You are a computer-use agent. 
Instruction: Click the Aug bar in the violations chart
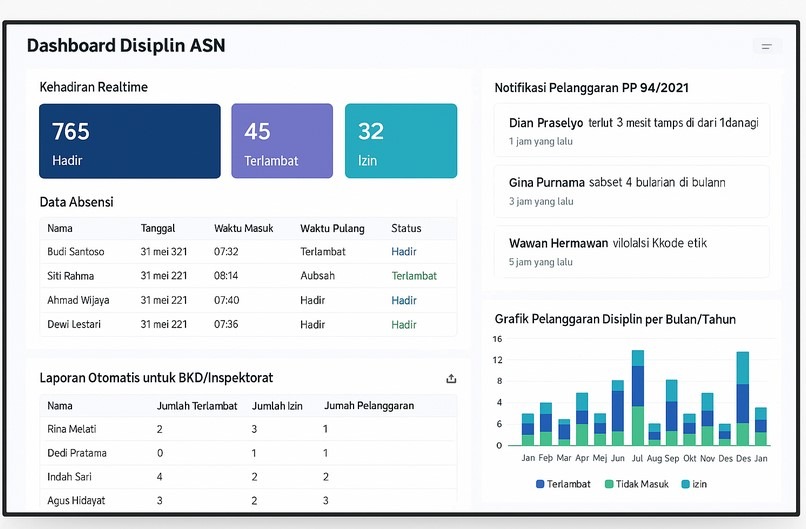654,434
